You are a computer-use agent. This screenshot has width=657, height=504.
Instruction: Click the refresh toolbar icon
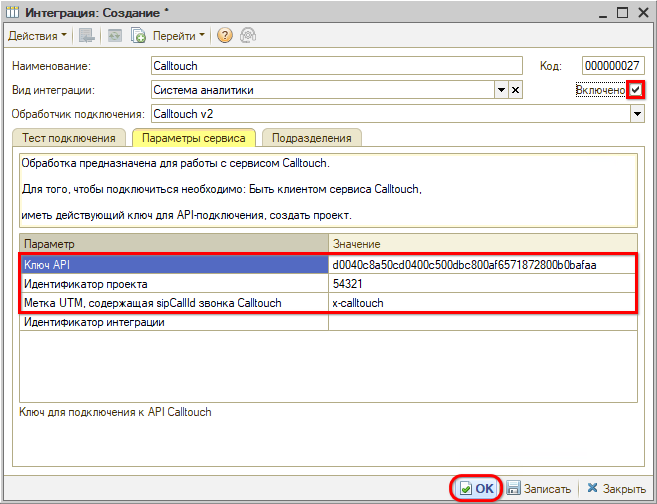(114, 36)
